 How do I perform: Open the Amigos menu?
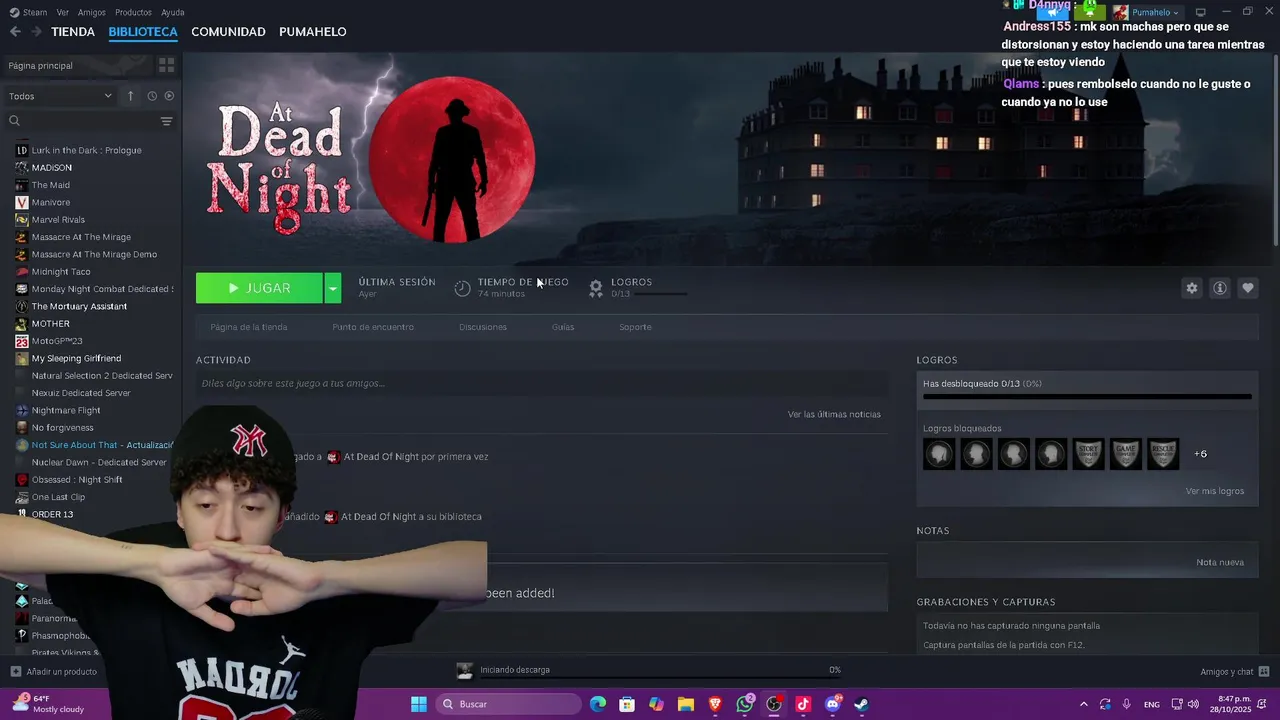pos(92,12)
